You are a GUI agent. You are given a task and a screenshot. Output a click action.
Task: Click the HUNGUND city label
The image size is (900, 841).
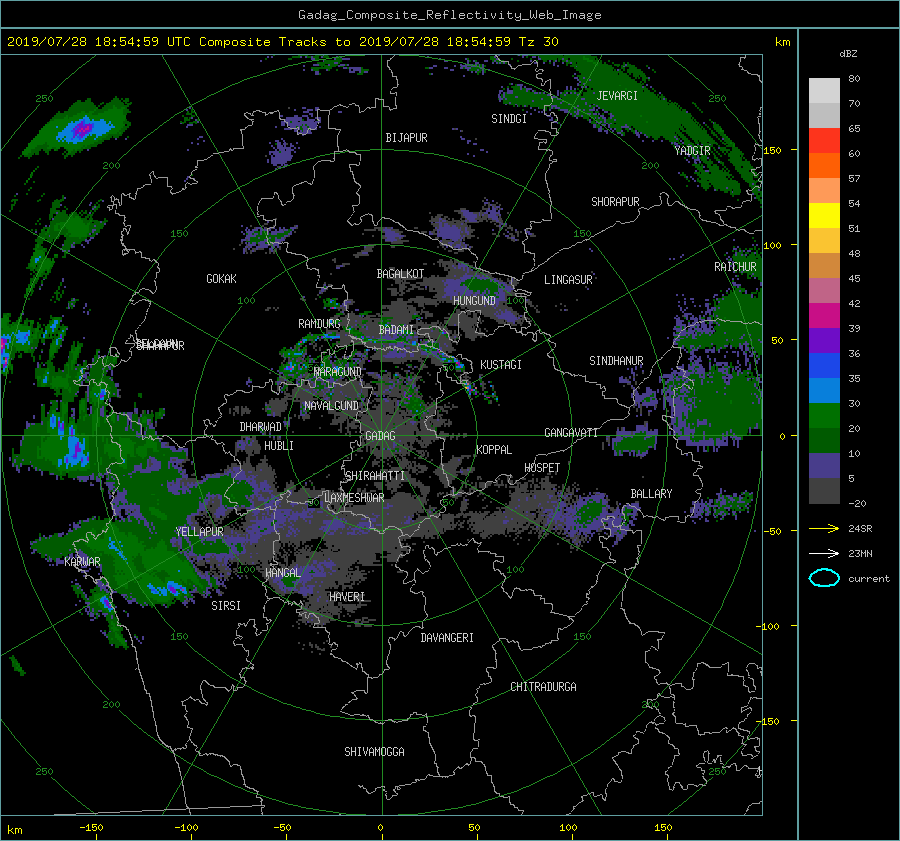[474, 301]
